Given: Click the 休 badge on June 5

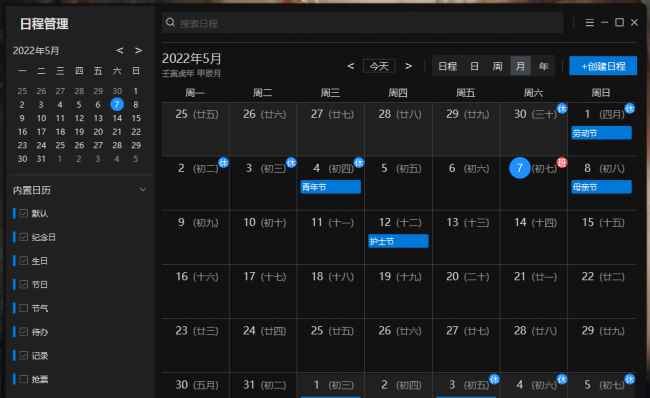Looking at the screenshot, I should (630, 379).
